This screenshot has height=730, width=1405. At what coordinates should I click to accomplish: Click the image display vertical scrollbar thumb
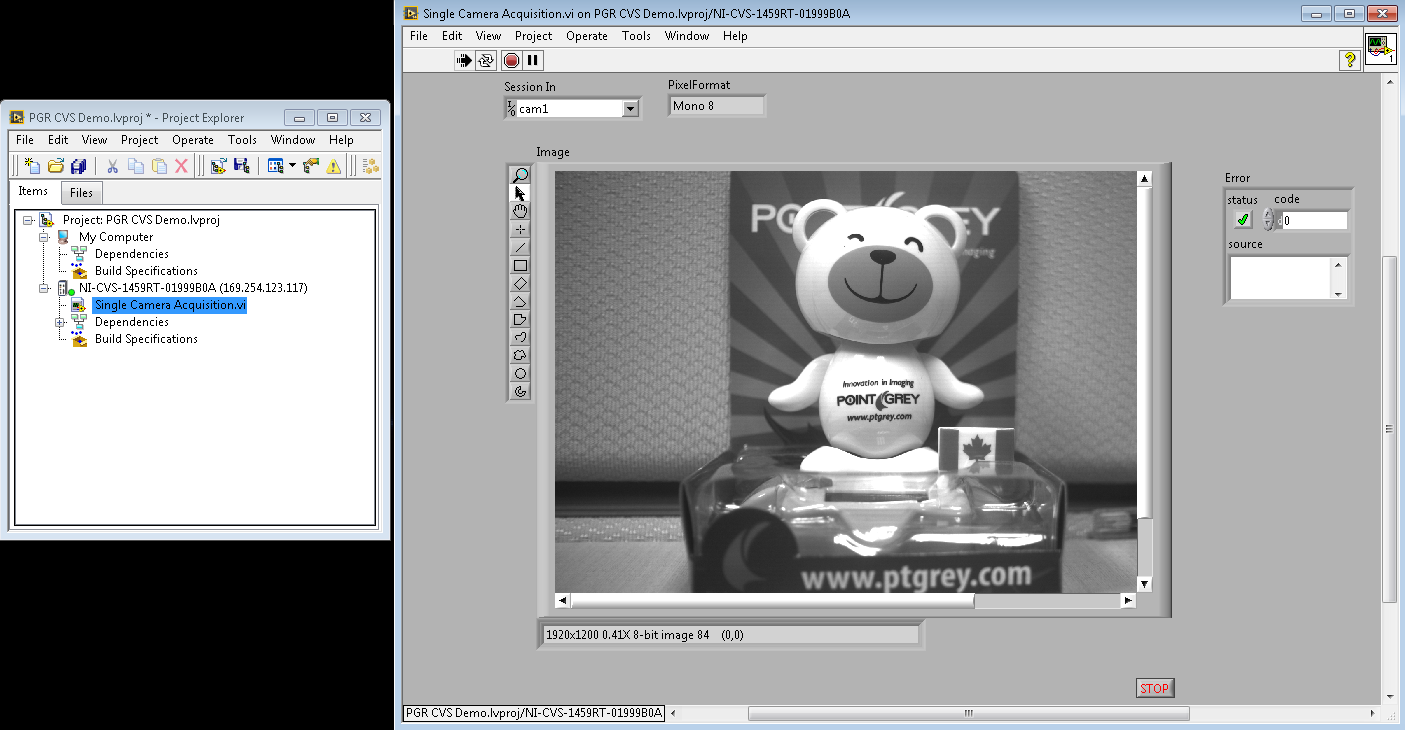tap(1144, 352)
